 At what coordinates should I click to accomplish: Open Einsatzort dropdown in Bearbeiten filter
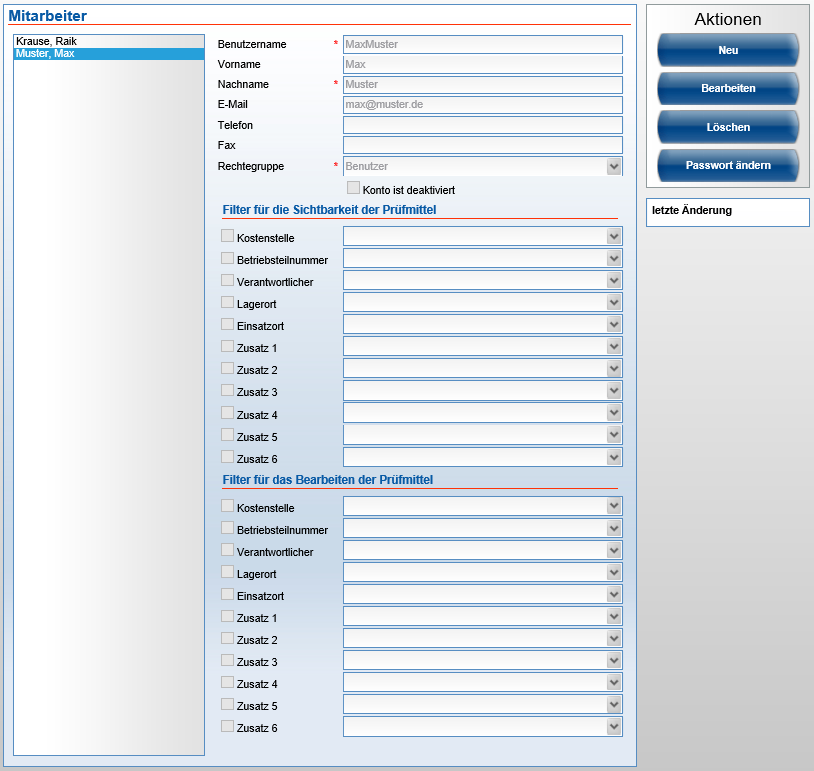[483, 594]
